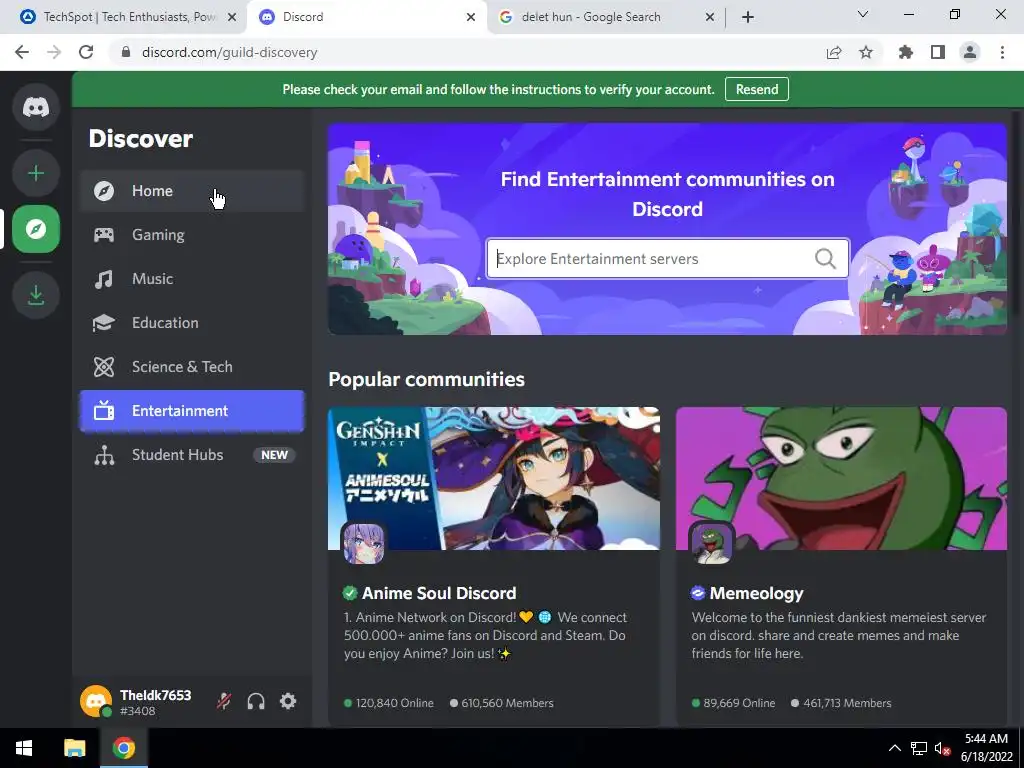The height and width of the screenshot is (768, 1024).
Task: Open a new browser tab
Action: coord(748,17)
